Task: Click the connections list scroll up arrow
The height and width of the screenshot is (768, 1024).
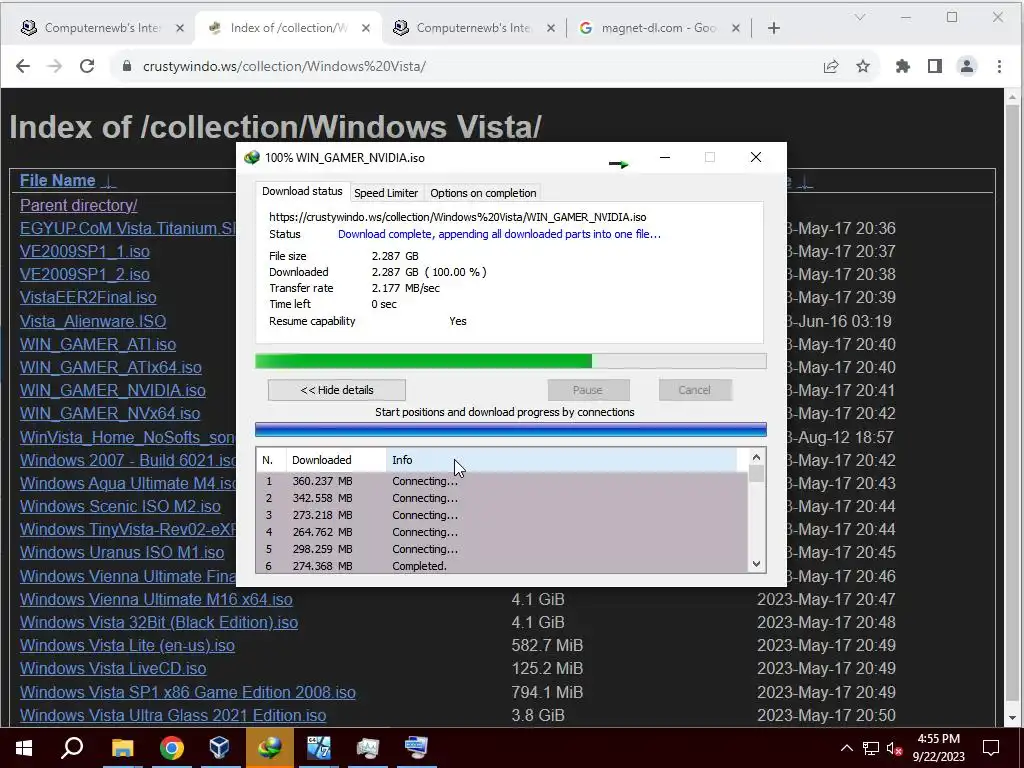Action: click(x=756, y=458)
